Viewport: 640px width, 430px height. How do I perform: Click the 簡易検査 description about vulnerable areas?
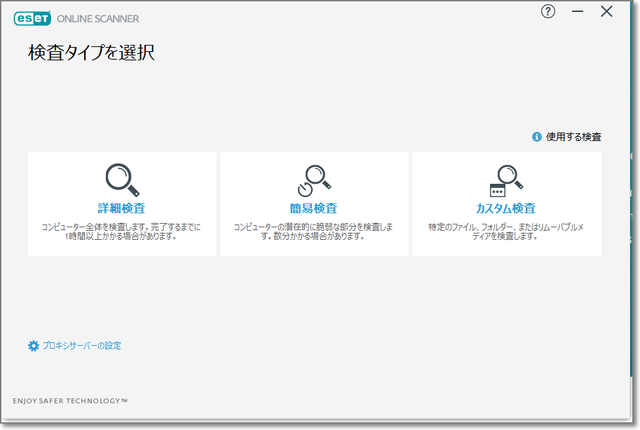(x=314, y=232)
